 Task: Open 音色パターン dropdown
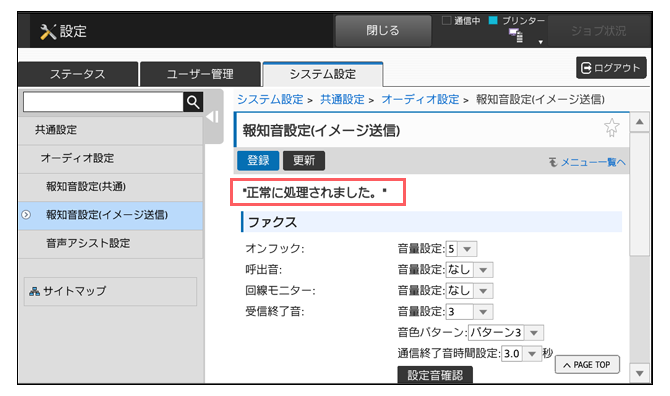point(506,333)
